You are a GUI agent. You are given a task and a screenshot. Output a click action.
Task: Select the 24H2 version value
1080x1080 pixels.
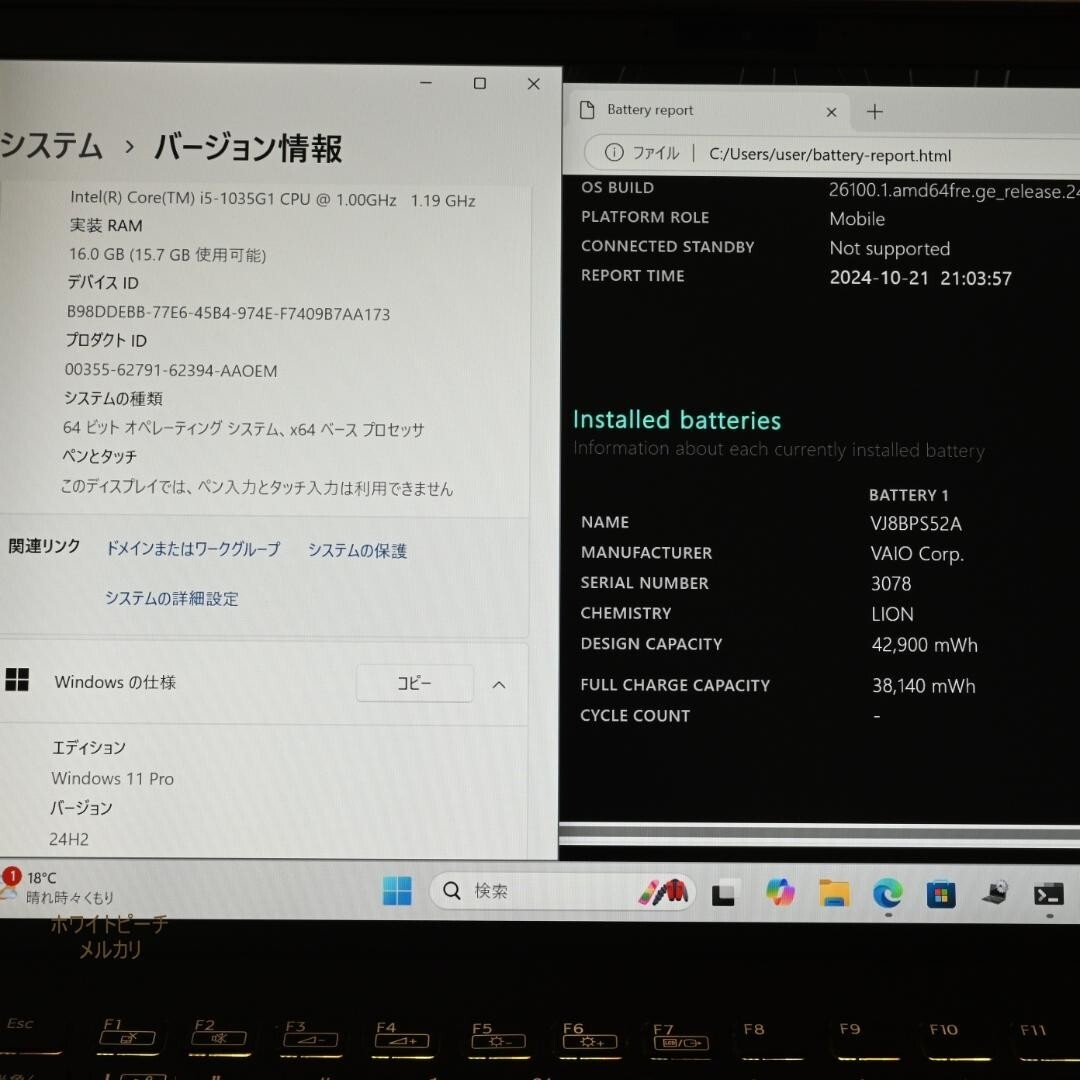(x=69, y=839)
